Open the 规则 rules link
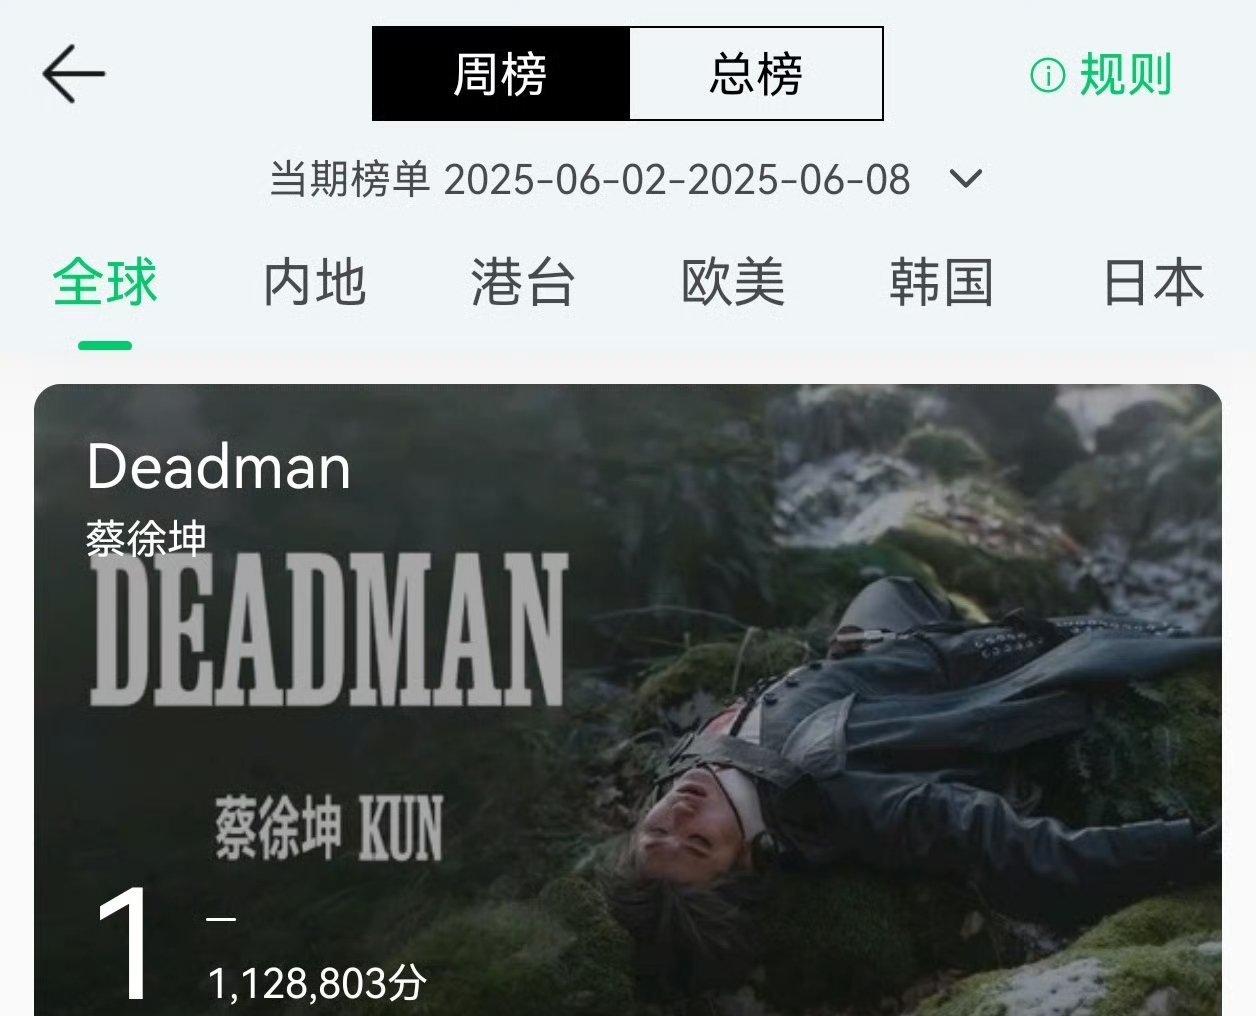The height and width of the screenshot is (1016, 1256). click(x=1125, y=75)
